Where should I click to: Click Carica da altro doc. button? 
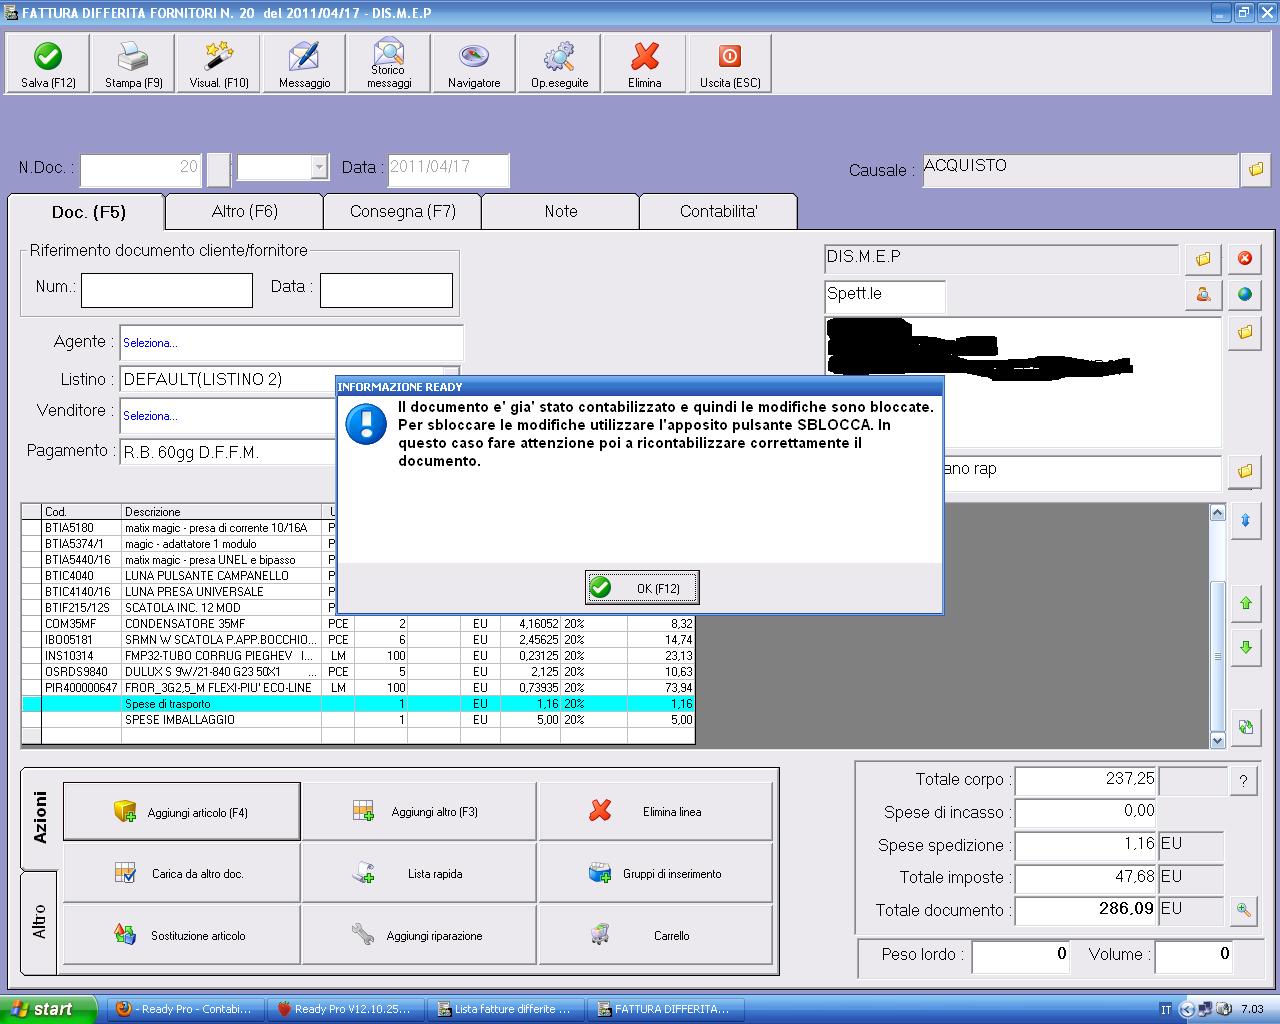click(181, 873)
